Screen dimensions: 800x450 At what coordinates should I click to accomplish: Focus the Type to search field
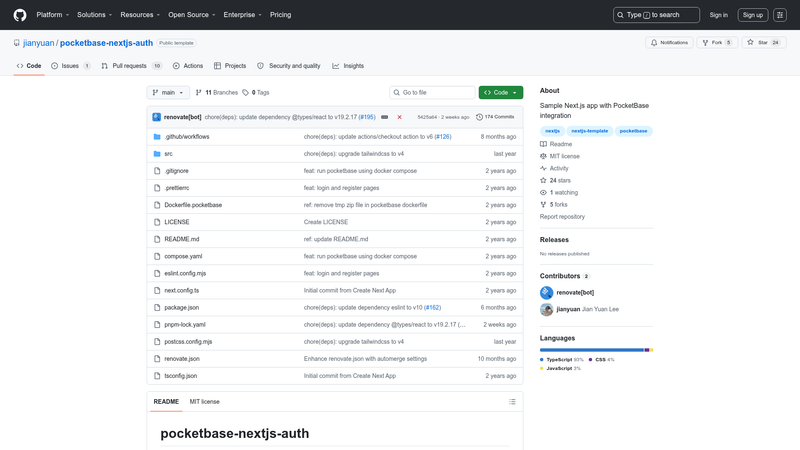(x=656, y=15)
